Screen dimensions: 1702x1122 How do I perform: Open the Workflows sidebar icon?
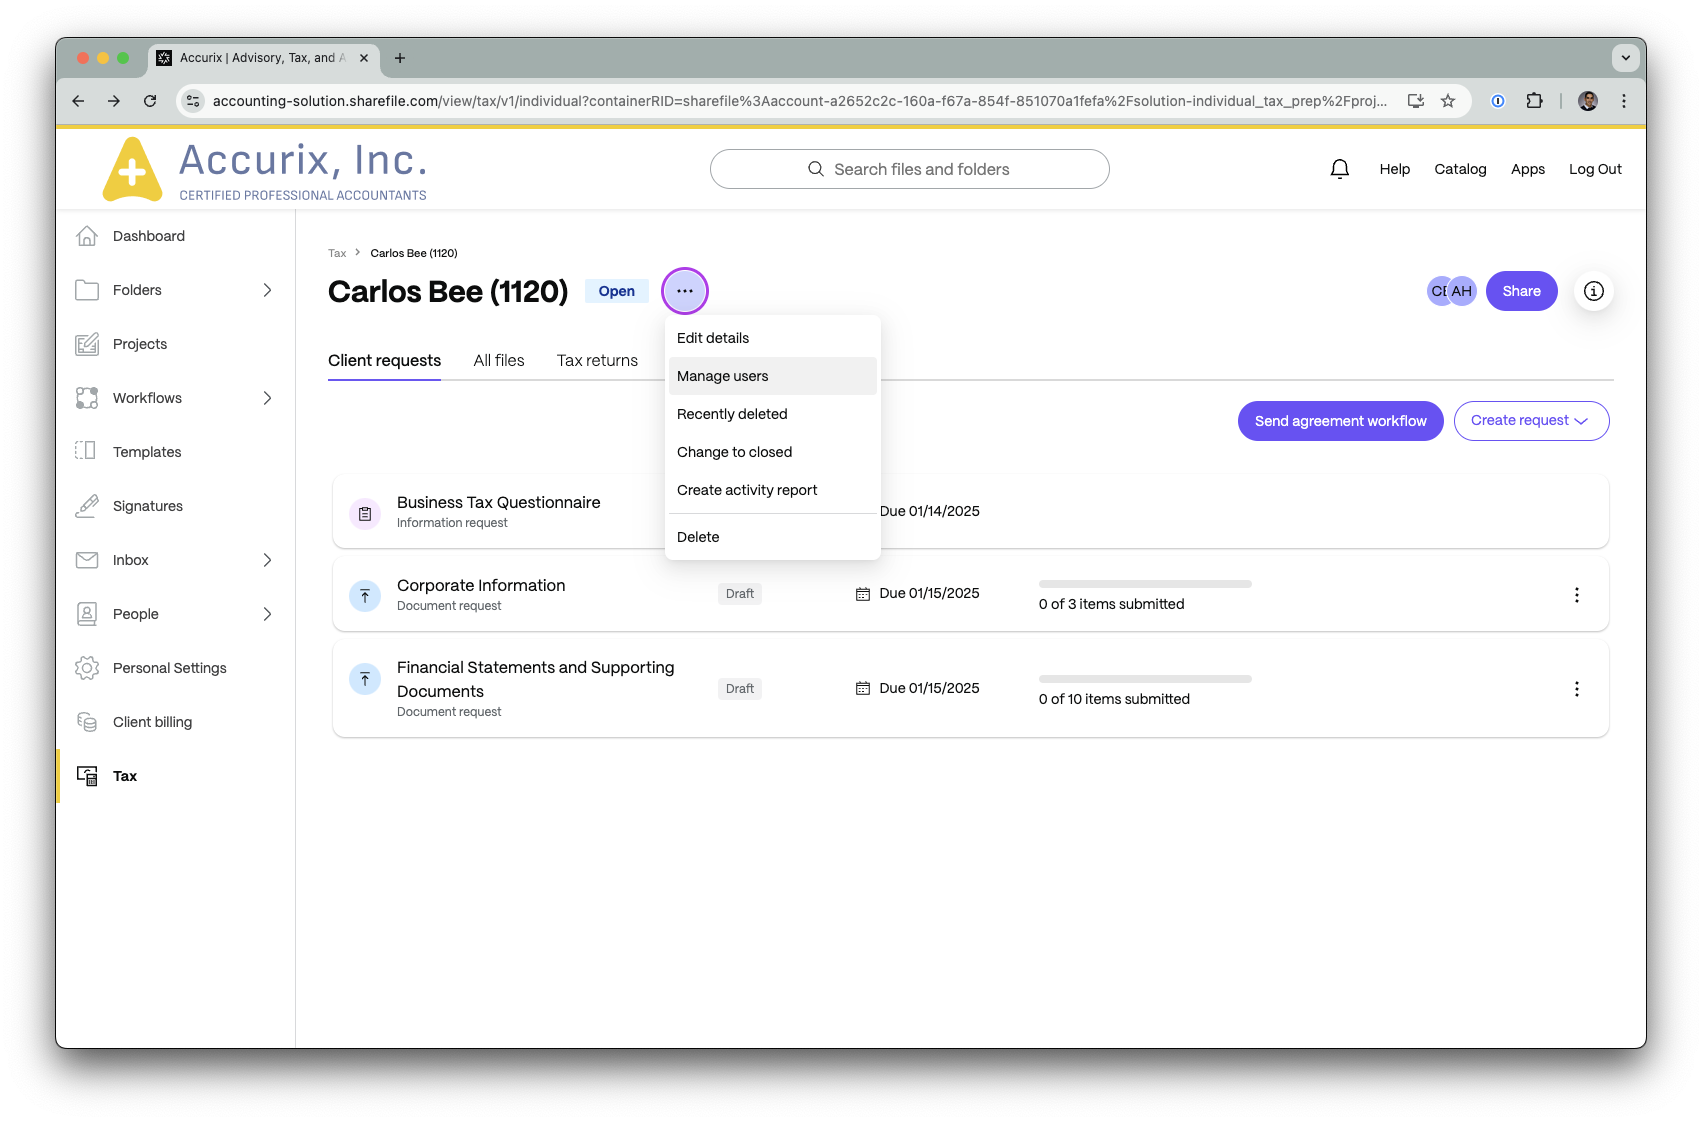tap(87, 398)
